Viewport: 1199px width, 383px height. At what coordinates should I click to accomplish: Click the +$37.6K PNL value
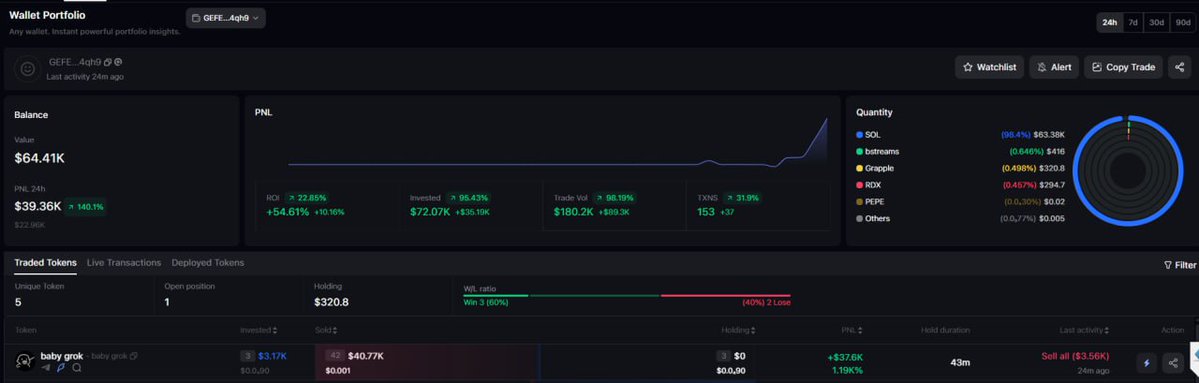tap(845, 357)
